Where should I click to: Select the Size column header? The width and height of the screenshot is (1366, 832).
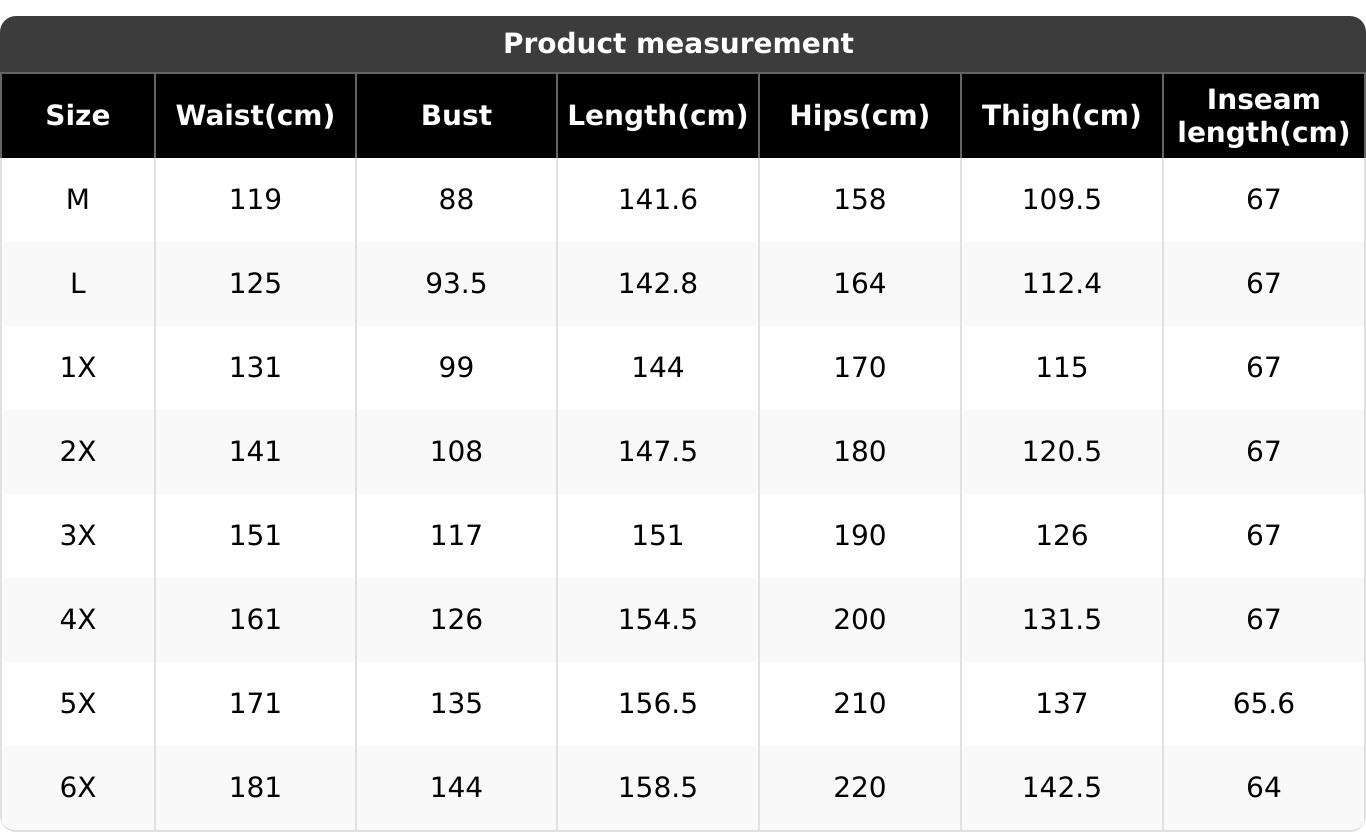[78, 116]
